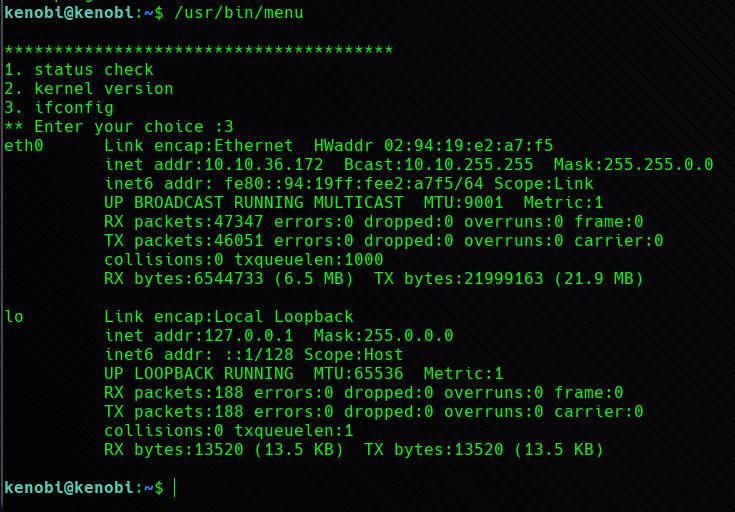
Task: Click the Mask:255.255.0.0 text
Action: click(633, 165)
